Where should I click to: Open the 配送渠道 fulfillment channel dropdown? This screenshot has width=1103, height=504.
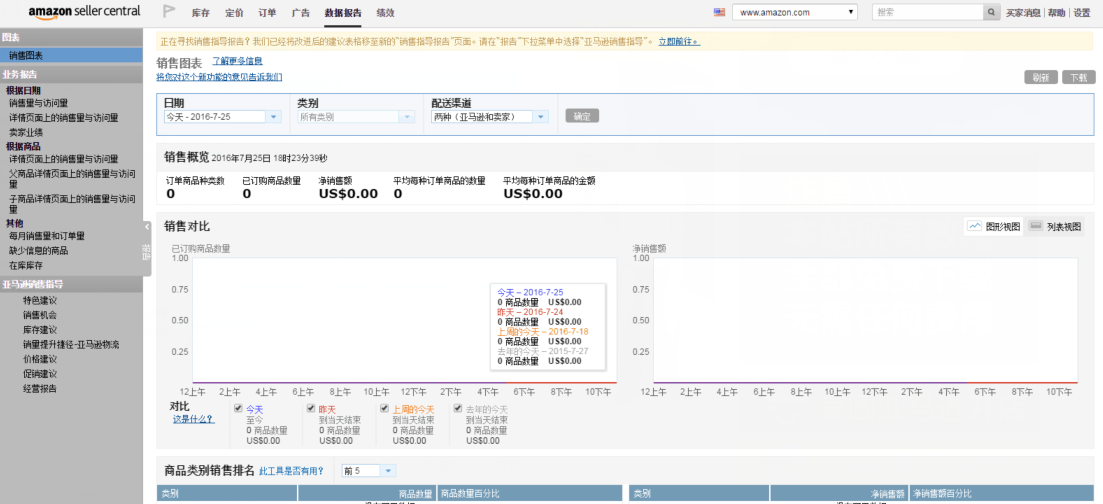click(490, 117)
